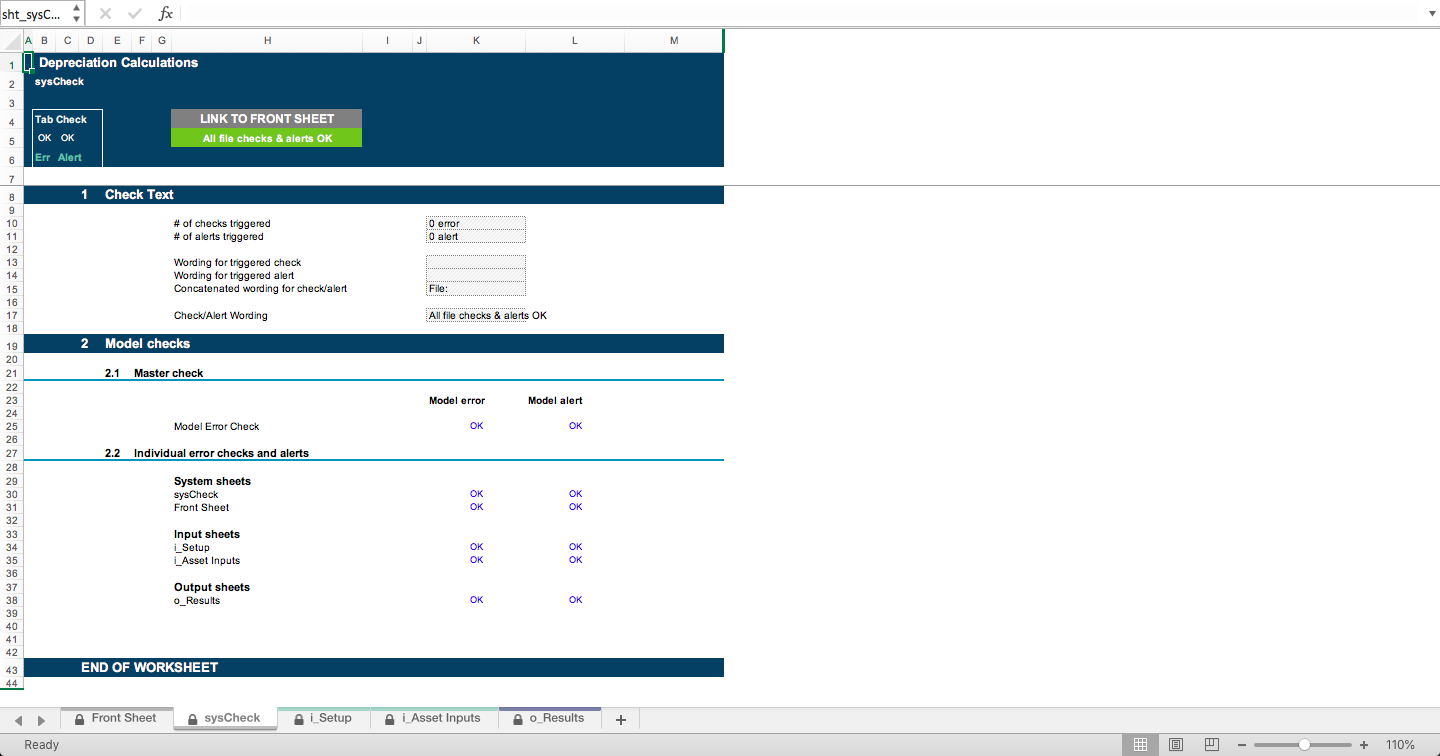Select column I header
This screenshot has width=1440, height=756.
point(388,41)
